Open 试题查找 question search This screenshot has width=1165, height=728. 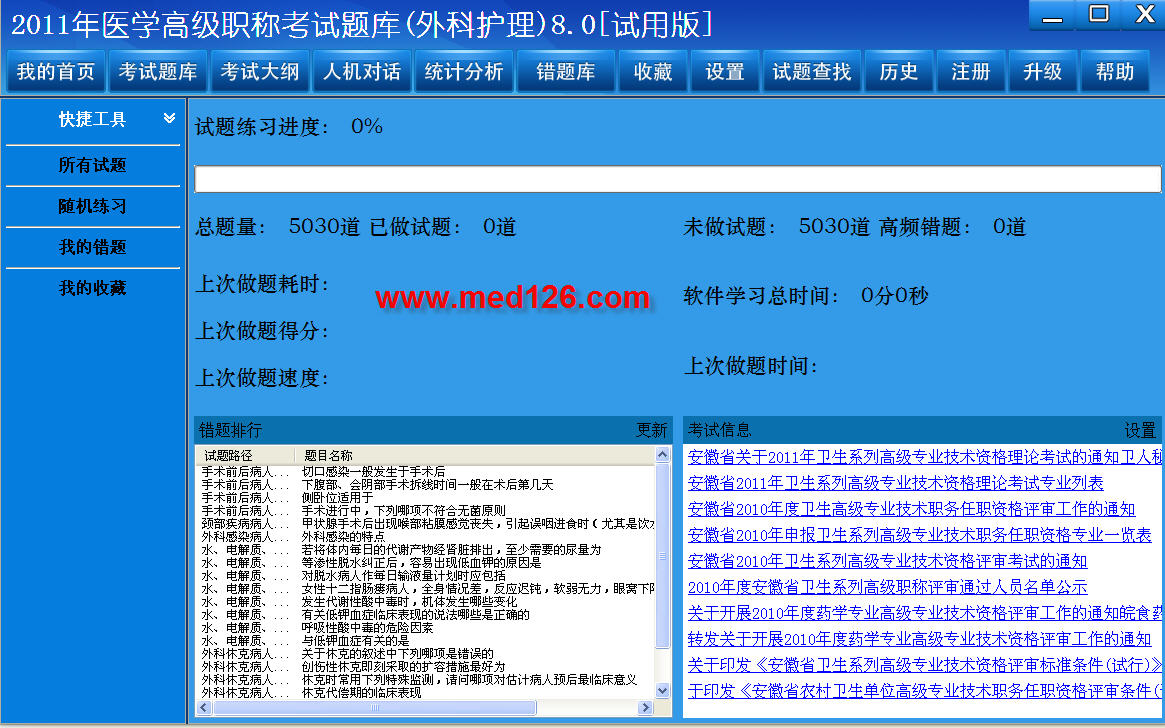click(812, 72)
